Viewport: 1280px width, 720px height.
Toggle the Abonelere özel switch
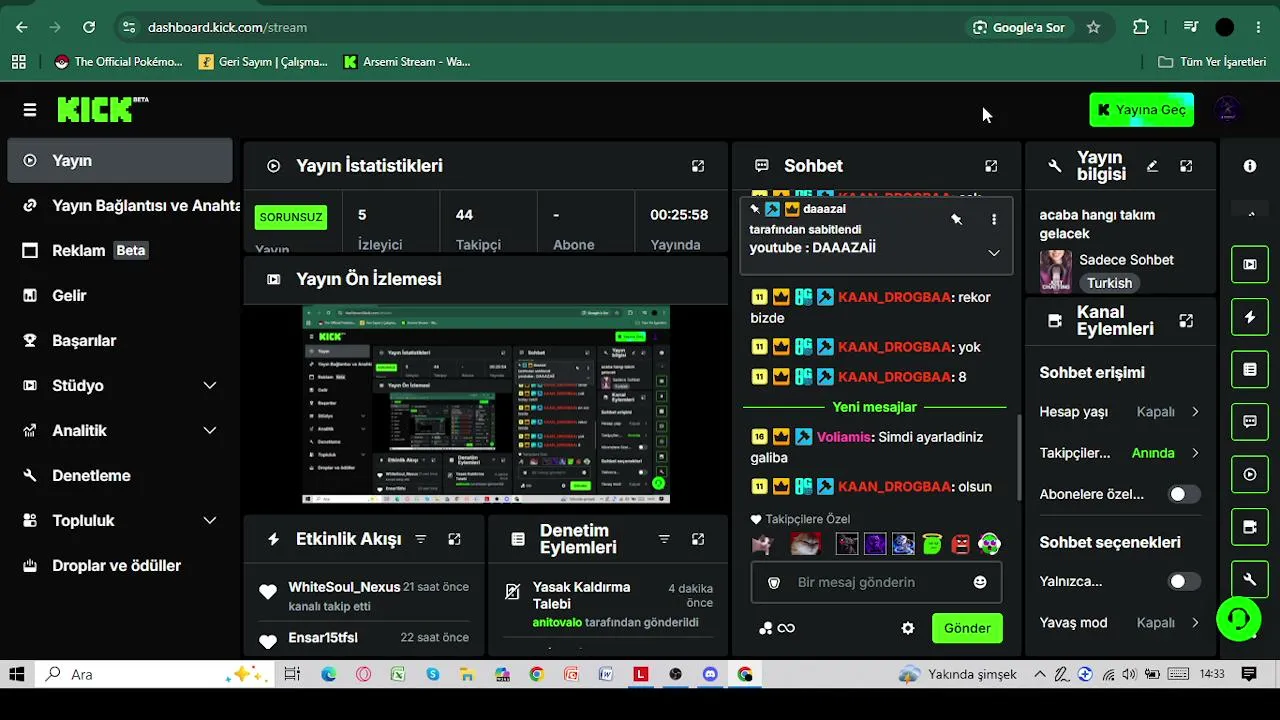click(x=1184, y=494)
